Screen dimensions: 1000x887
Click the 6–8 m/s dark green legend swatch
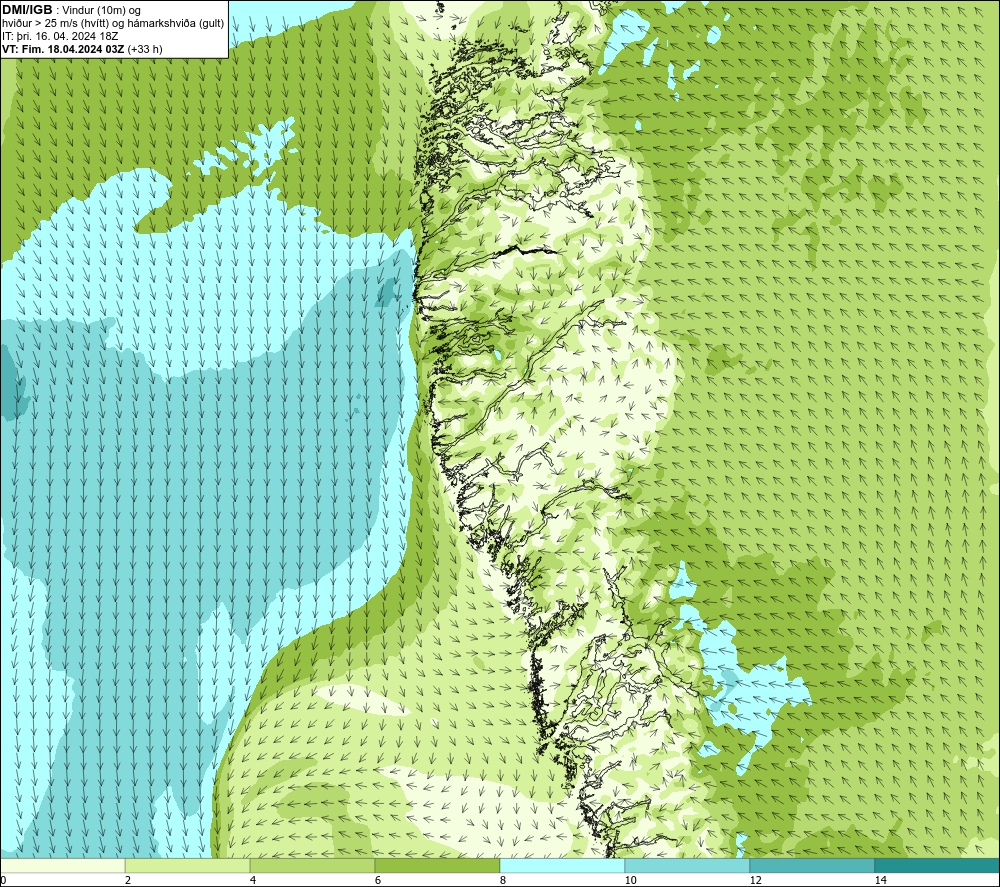(438, 865)
